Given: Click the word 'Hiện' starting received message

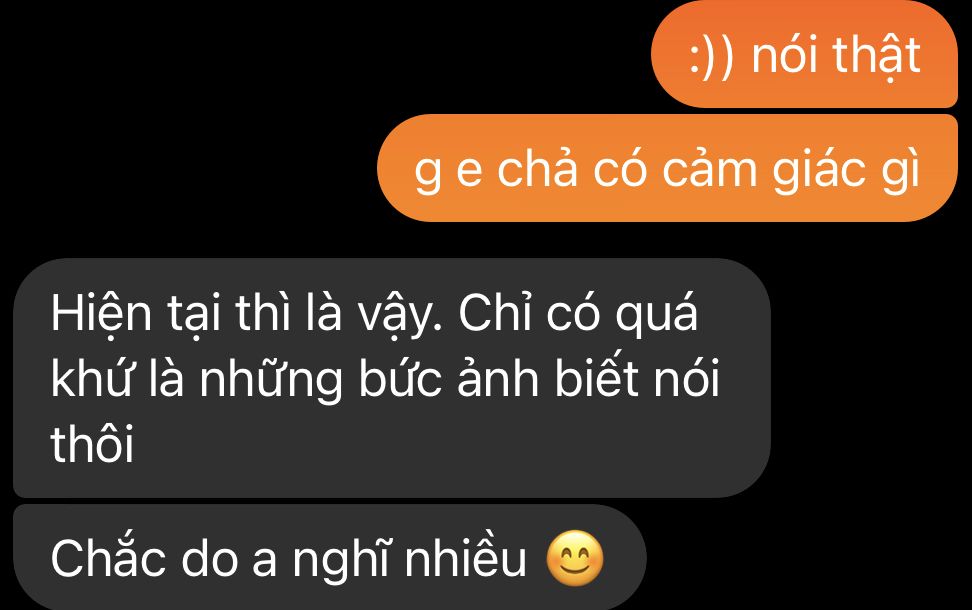Looking at the screenshot, I should point(101,313).
